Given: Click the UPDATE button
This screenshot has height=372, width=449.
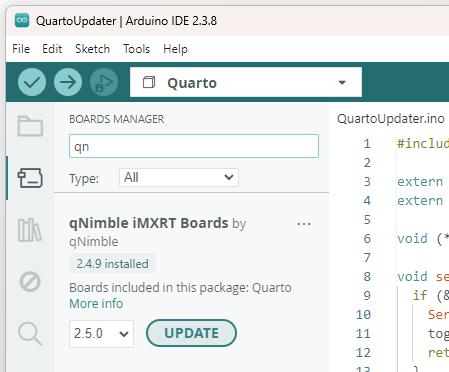Looking at the screenshot, I should point(191,333).
